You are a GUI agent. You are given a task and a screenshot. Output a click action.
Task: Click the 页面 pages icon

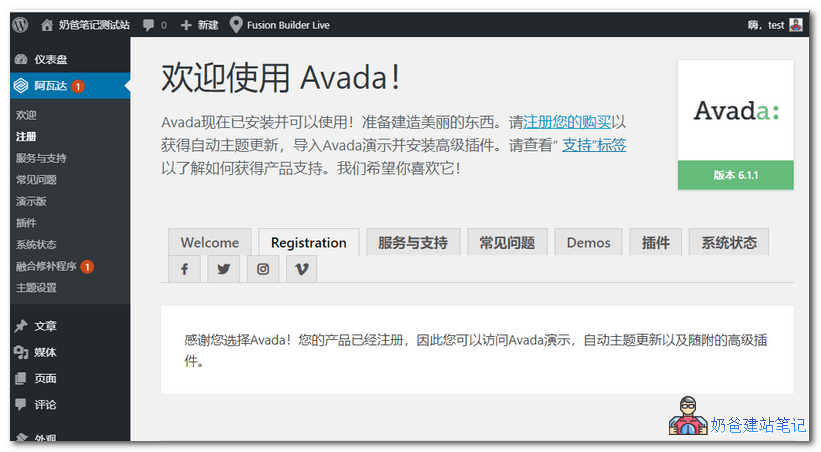point(21,378)
